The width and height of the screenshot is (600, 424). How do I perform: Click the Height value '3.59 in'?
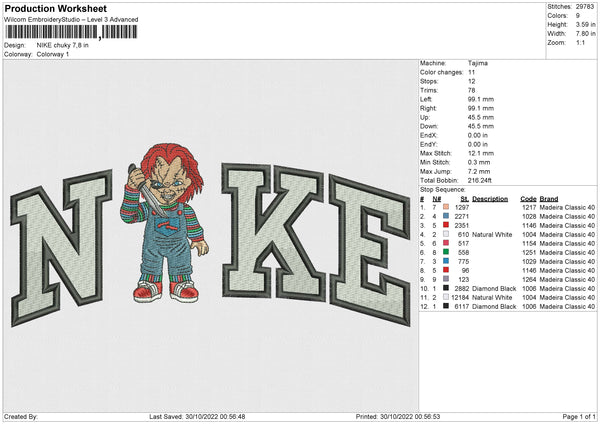(x=585, y=24)
